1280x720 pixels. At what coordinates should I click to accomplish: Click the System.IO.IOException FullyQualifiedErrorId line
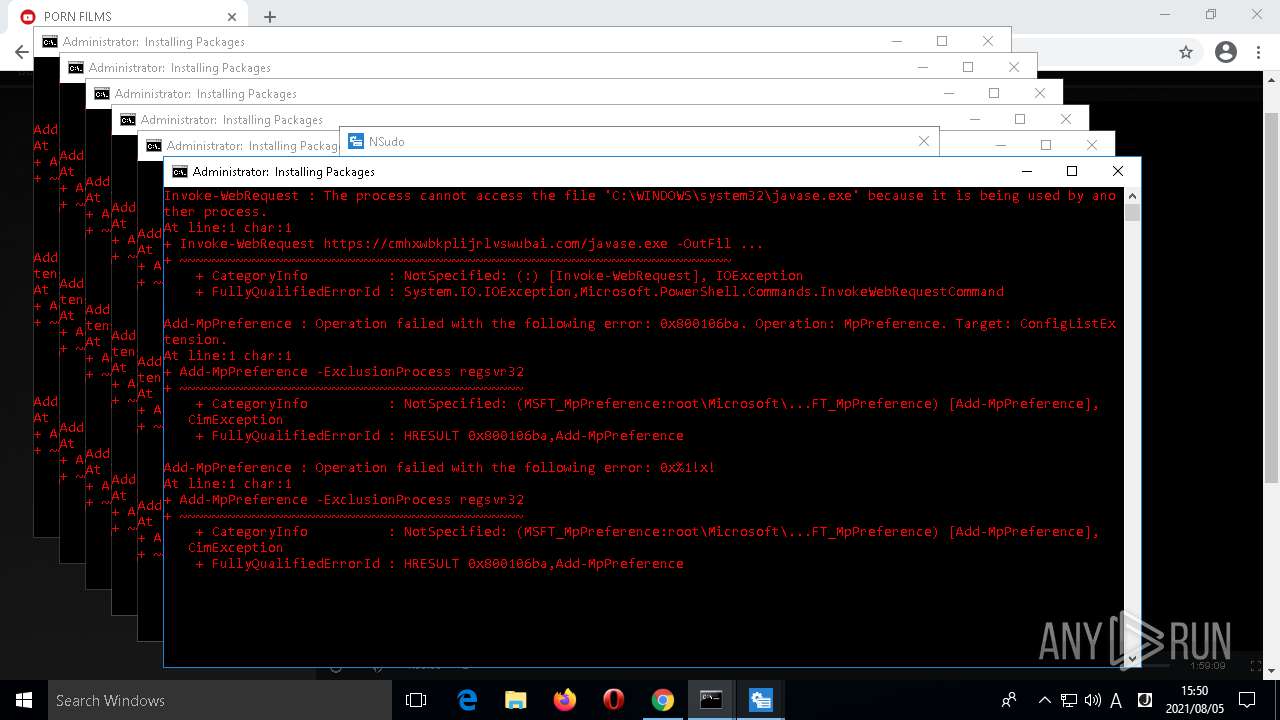(x=599, y=291)
